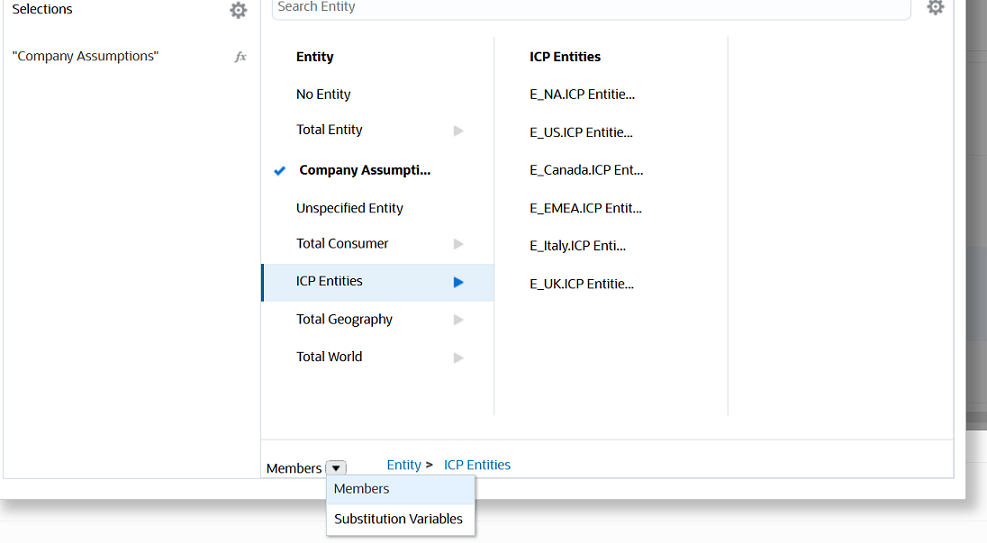Select the E_UK.ICP Entities member

581,284
